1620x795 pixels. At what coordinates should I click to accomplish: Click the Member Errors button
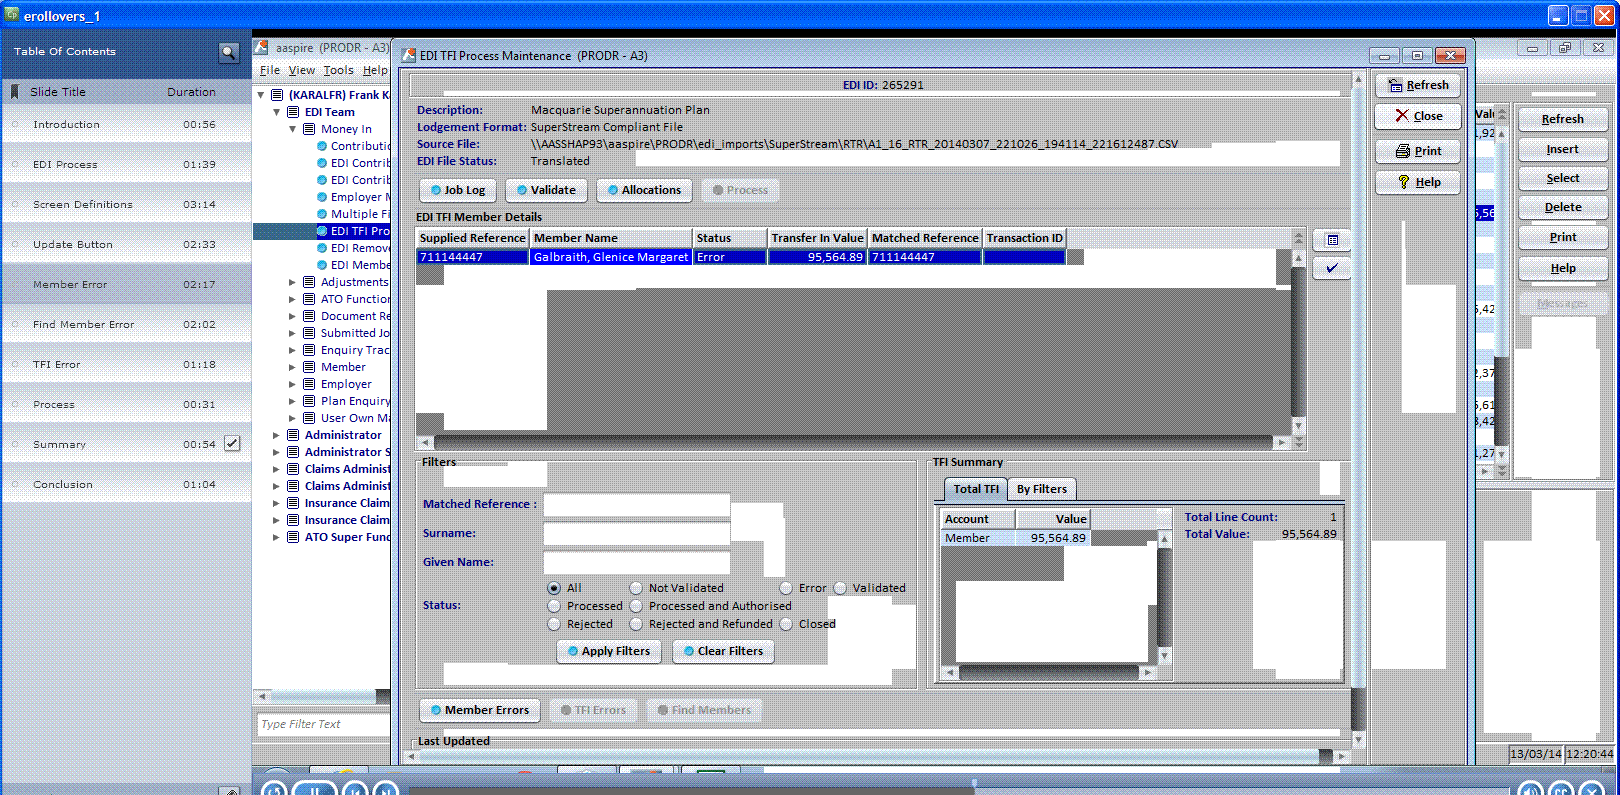pos(480,710)
